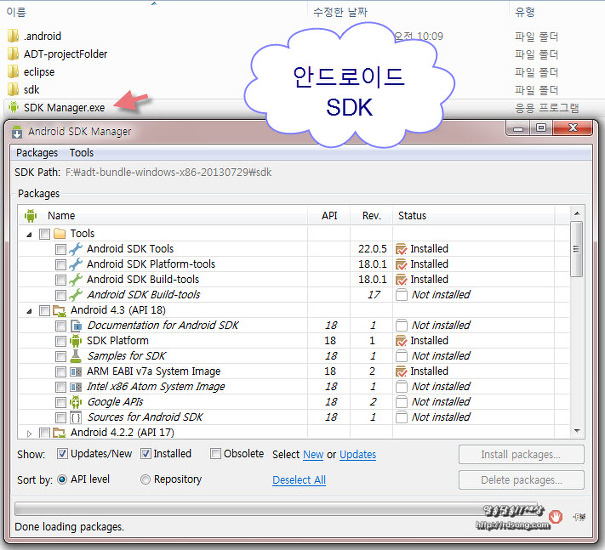Viewport: 605px width, 550px height.
Task: Click the Install packages button
Action: (x=521, y=454)
